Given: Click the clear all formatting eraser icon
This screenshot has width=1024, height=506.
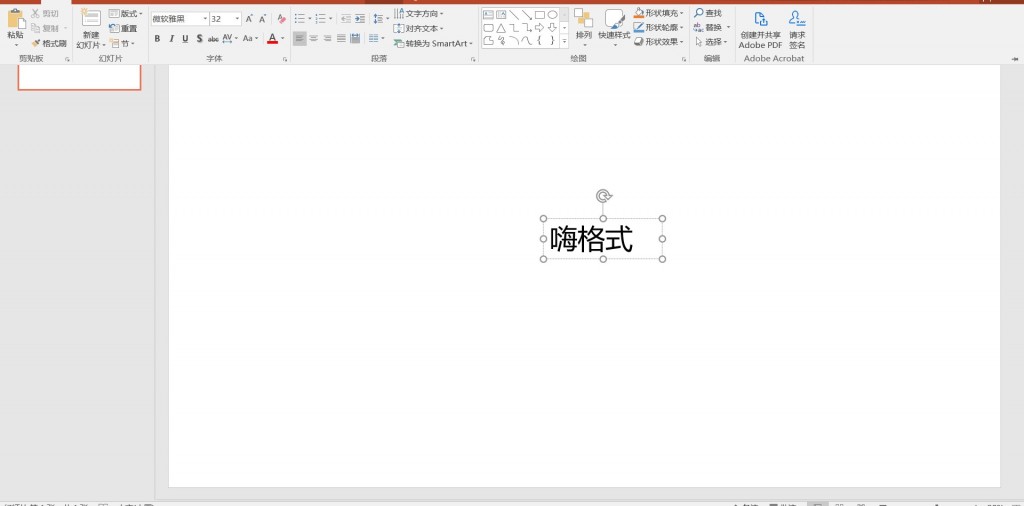Looking at the screenshot, I should pos(282,19).
